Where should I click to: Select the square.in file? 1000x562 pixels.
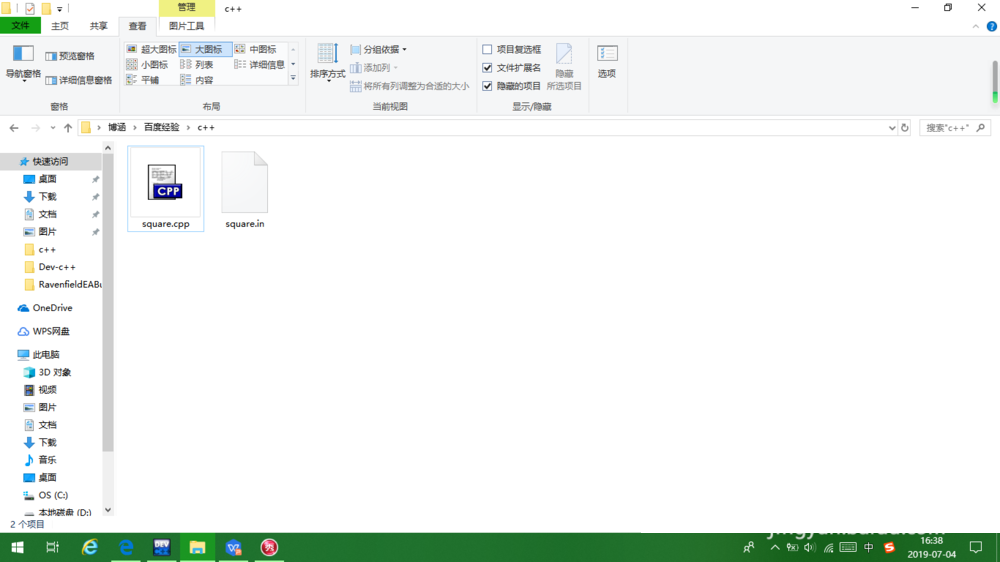pos(244,188)
